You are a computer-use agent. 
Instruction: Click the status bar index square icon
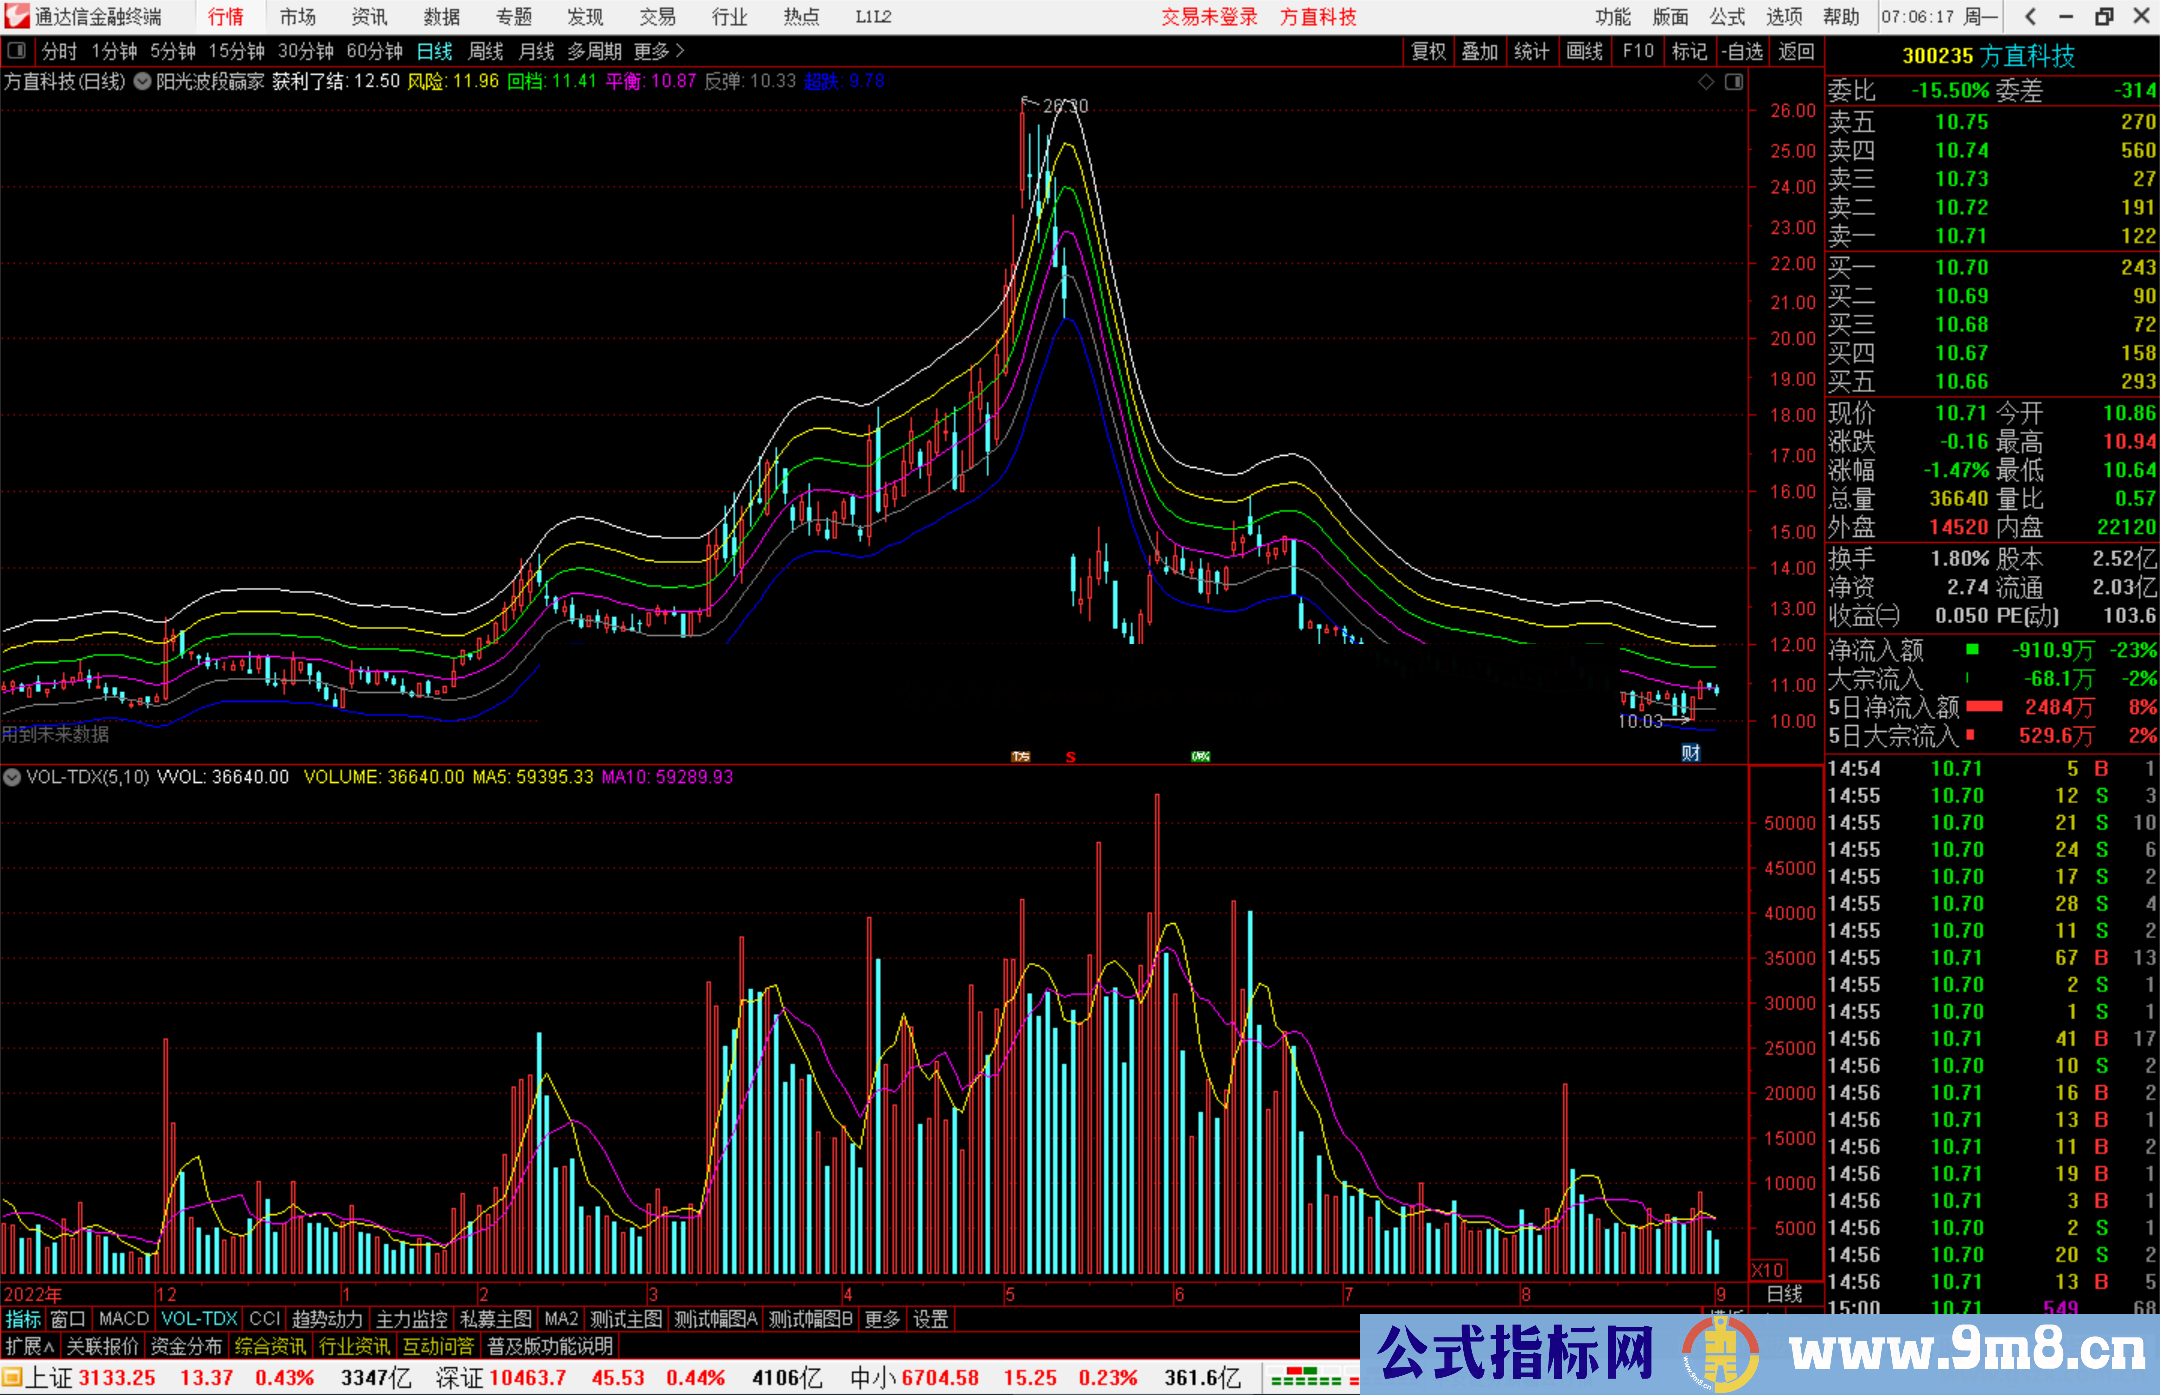point(12,1378)
